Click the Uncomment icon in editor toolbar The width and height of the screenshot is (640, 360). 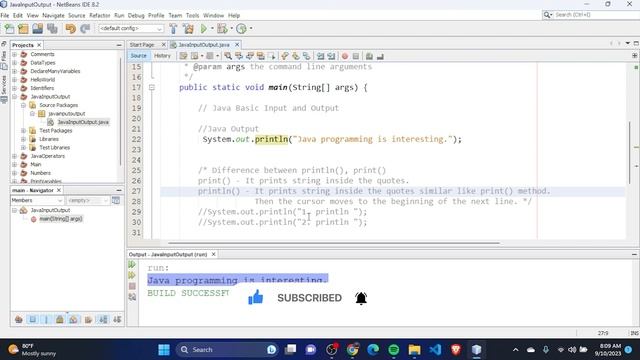380,56
